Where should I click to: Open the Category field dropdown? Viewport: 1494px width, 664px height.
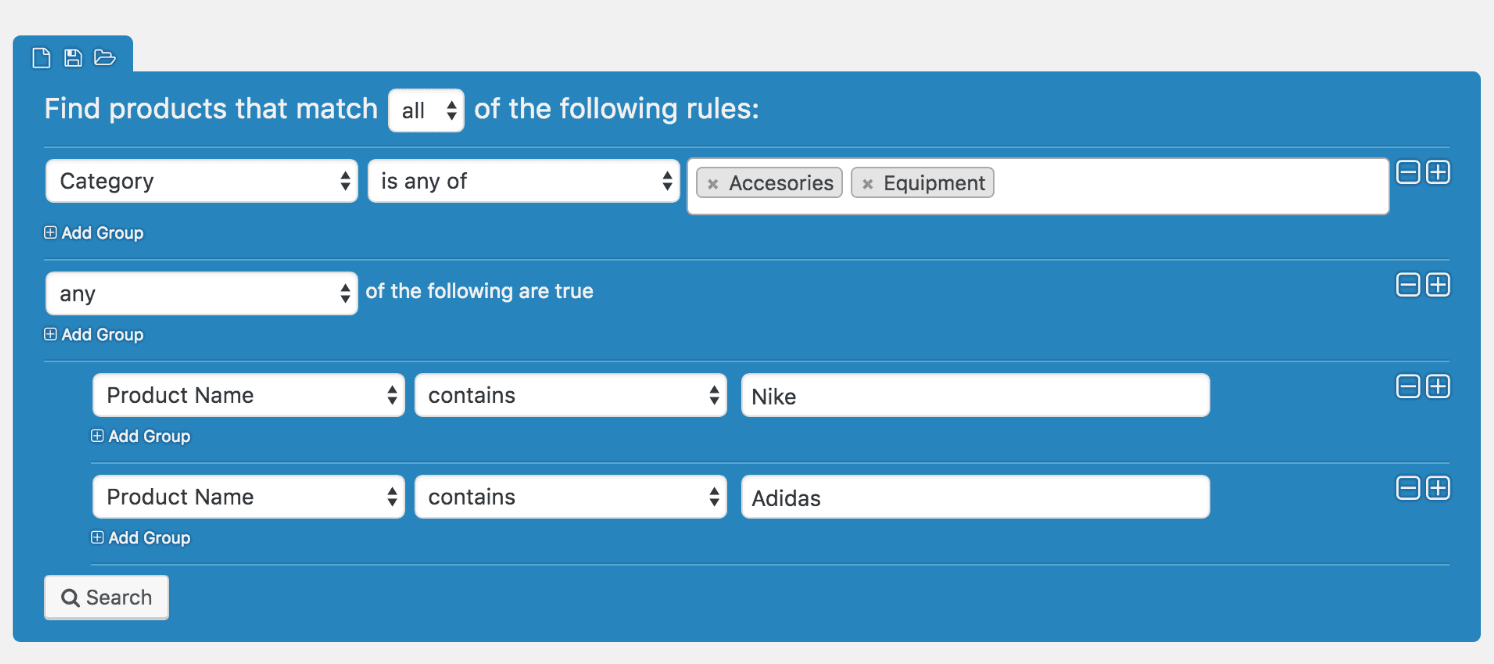coord(202,181)
